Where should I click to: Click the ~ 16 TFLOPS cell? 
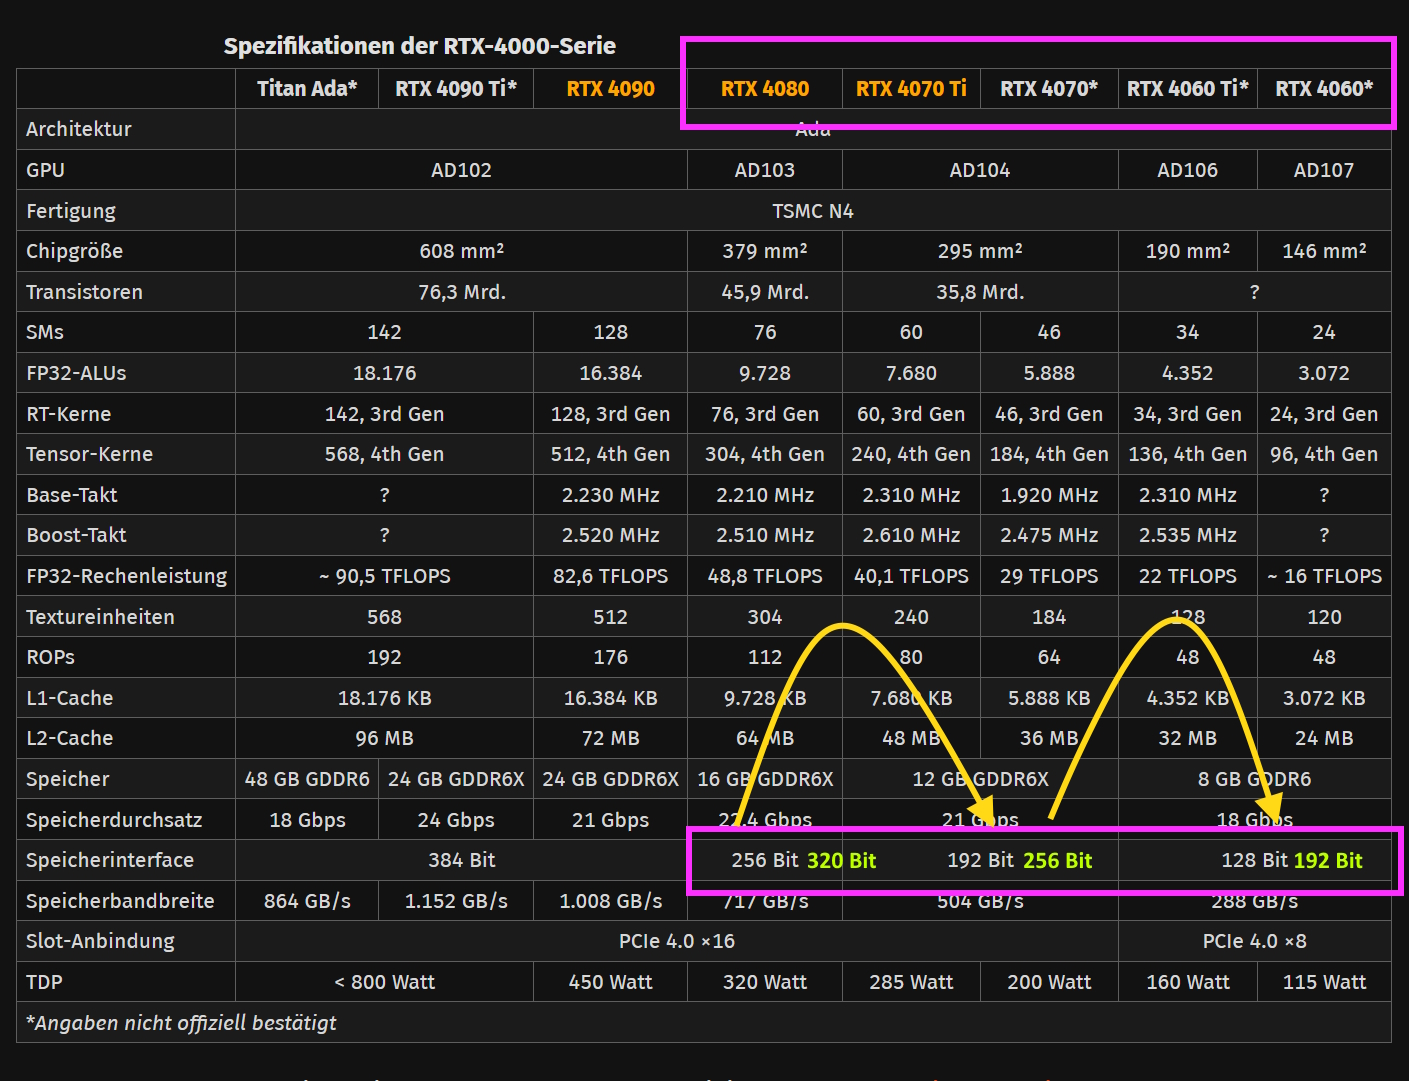coord(1324,576)
